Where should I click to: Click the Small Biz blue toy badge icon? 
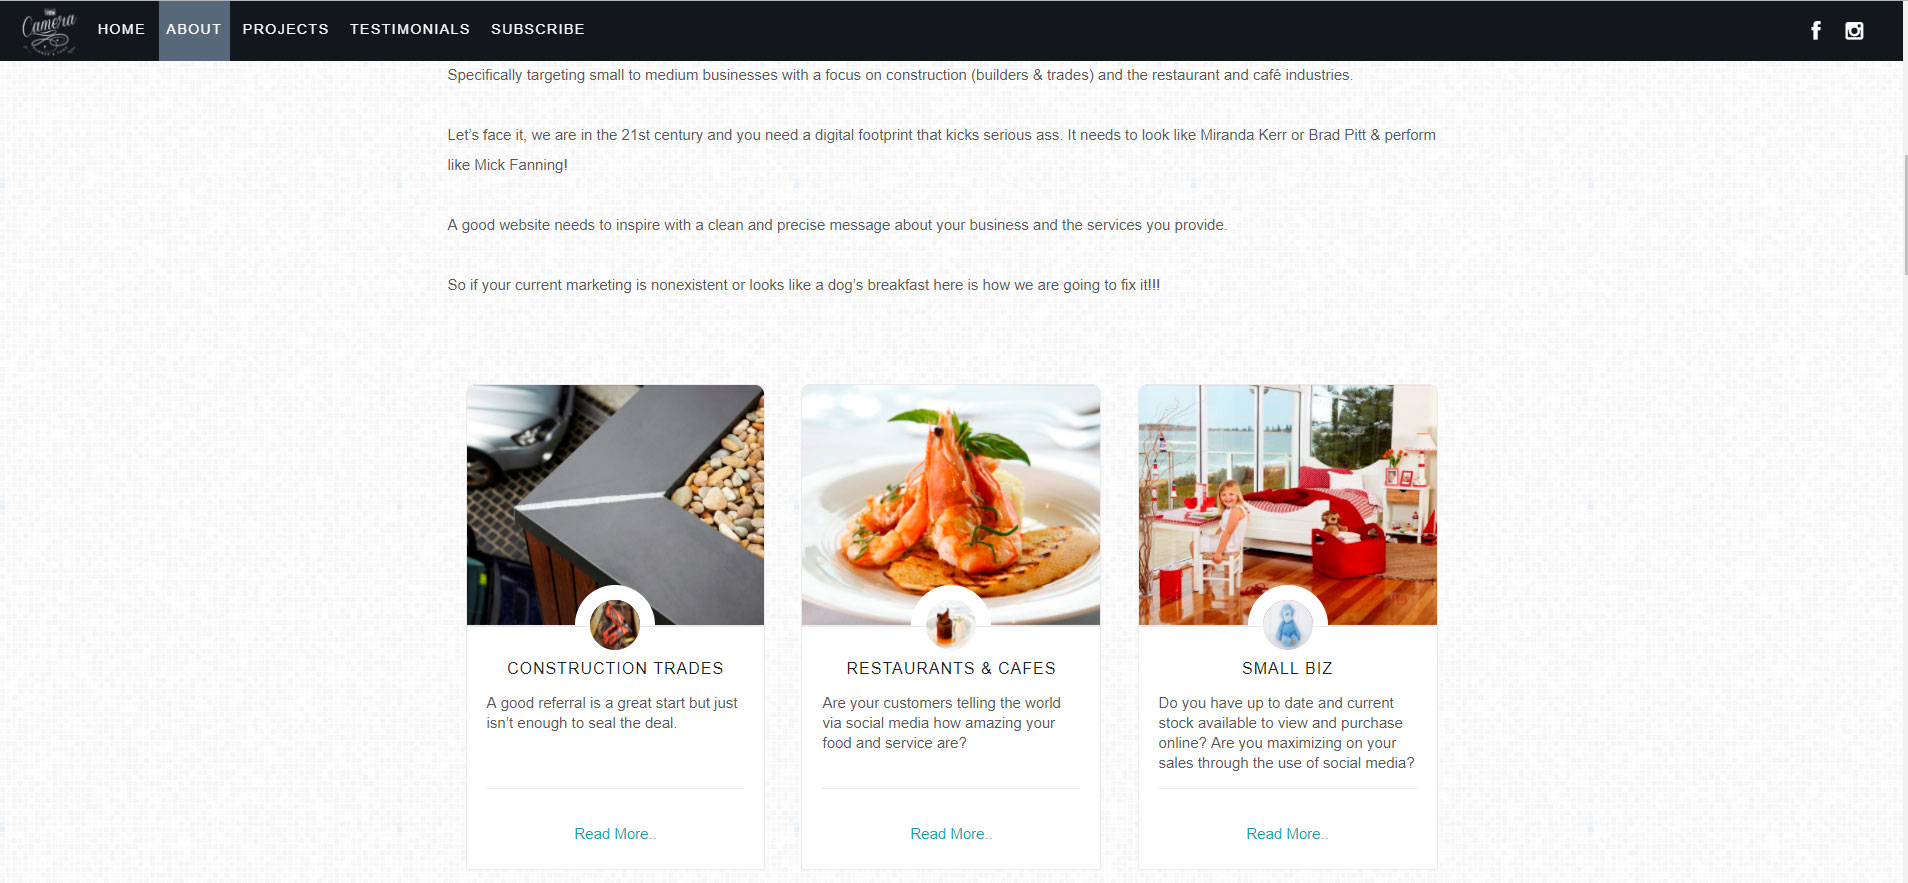pyautogui.click(x=1287, y=625)
